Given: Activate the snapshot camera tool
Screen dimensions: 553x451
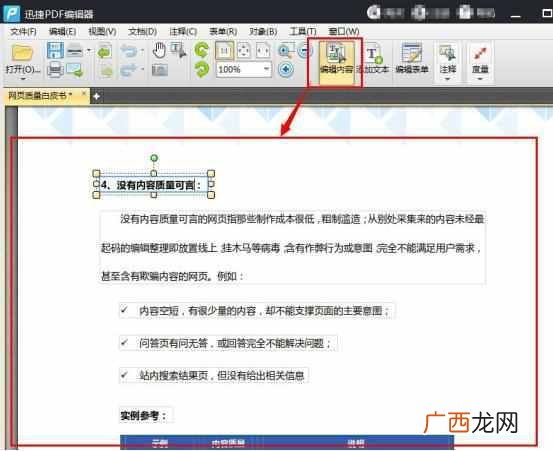Looking at the screenshot, I should pos(160,70).
